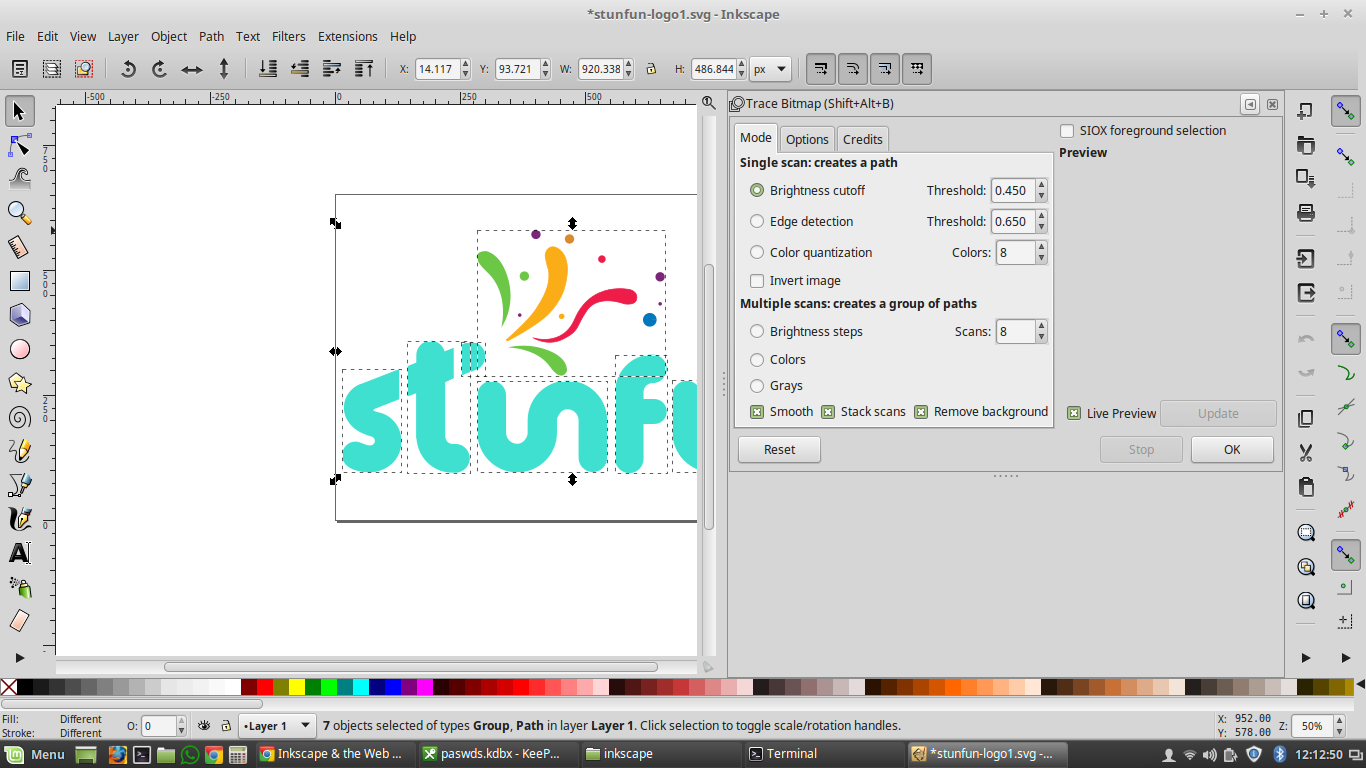Select the Zoom tool in toolbox

20,212
